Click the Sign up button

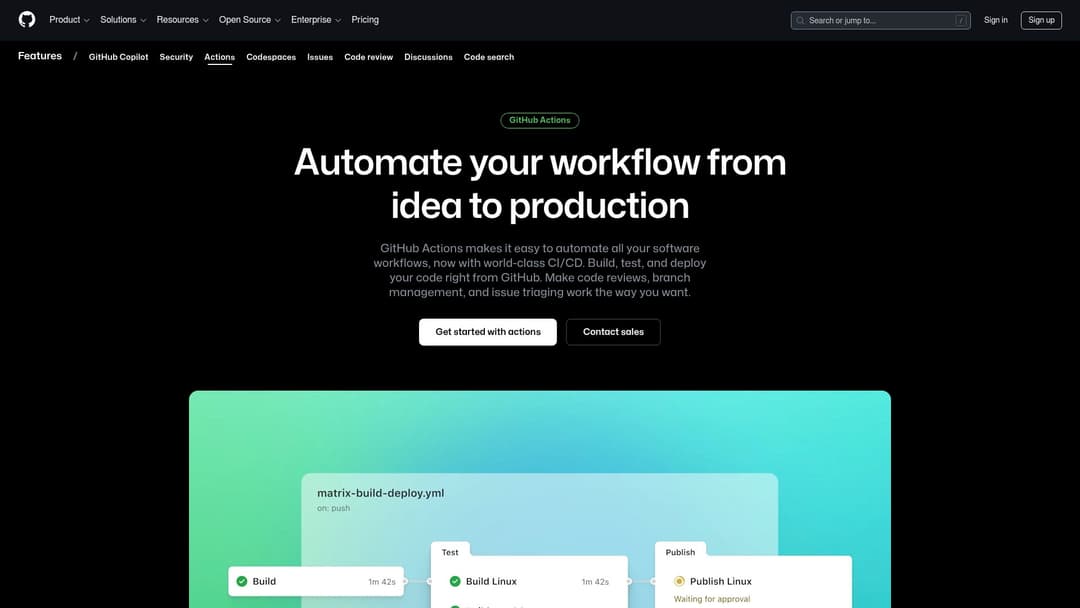coord(1041,20)
